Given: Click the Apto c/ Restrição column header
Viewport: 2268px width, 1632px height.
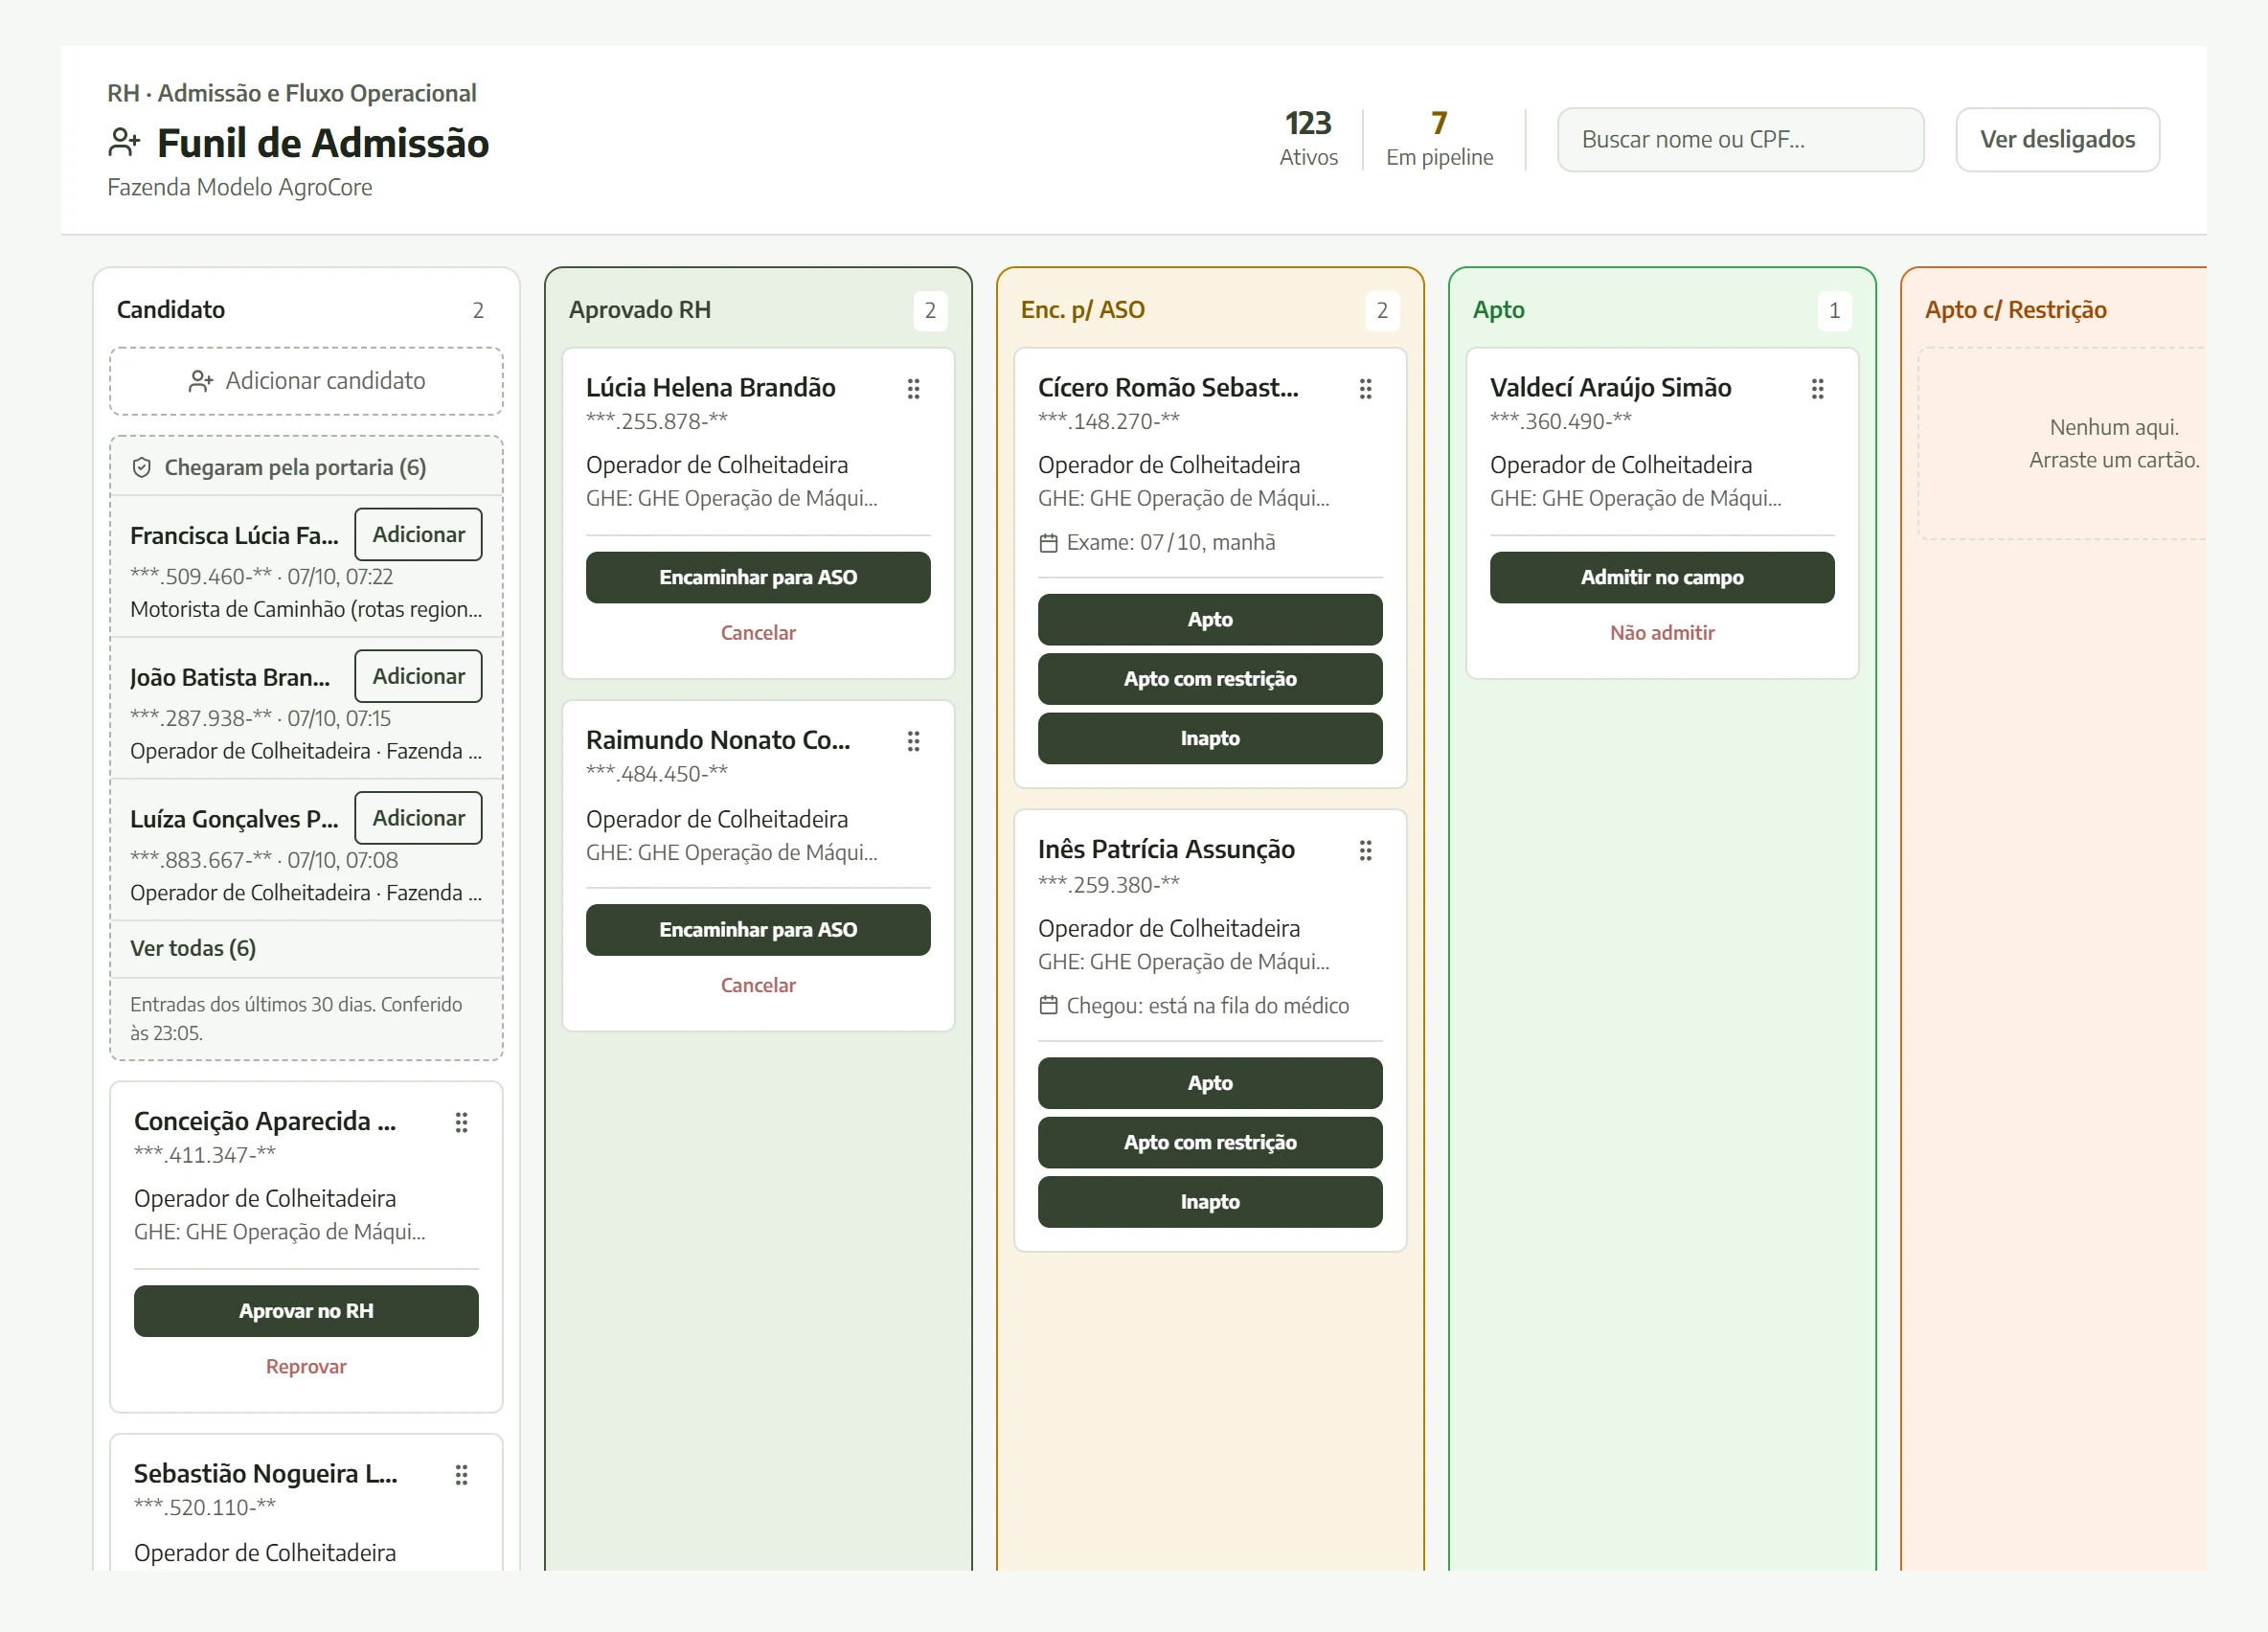Looking at the screenshot, I should 2015,310.
